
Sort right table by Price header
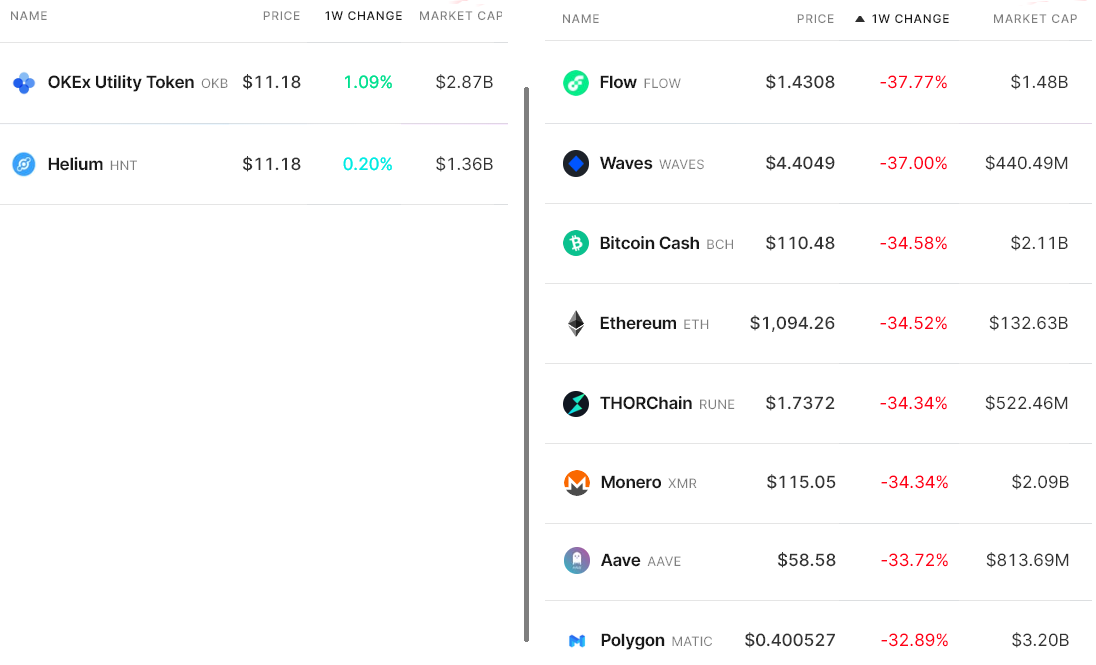click(x=815, y=19)
